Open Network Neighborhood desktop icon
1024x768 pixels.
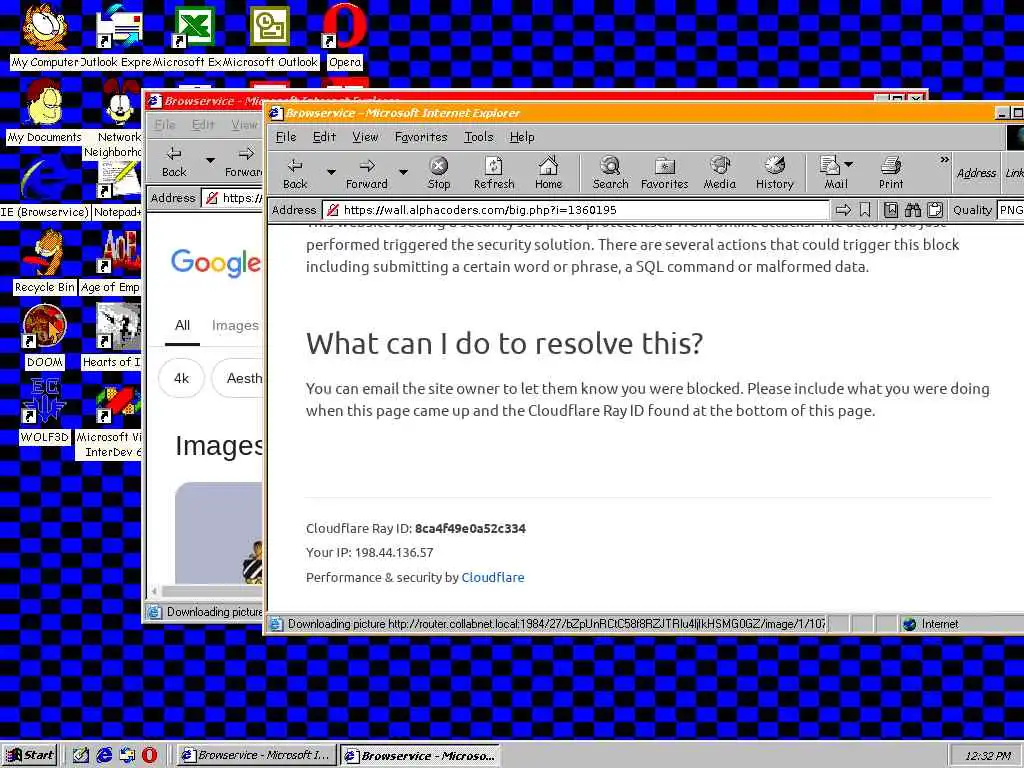click(119, 119)
